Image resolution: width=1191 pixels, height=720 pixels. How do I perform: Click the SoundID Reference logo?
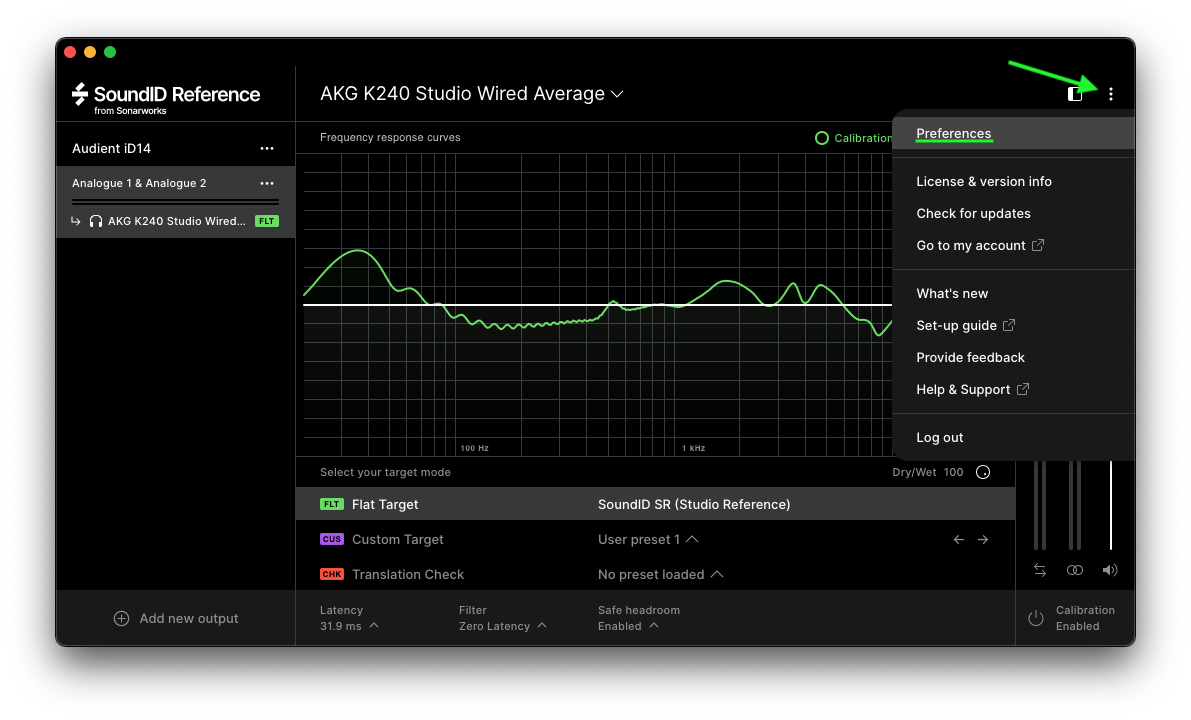[166, 98]
